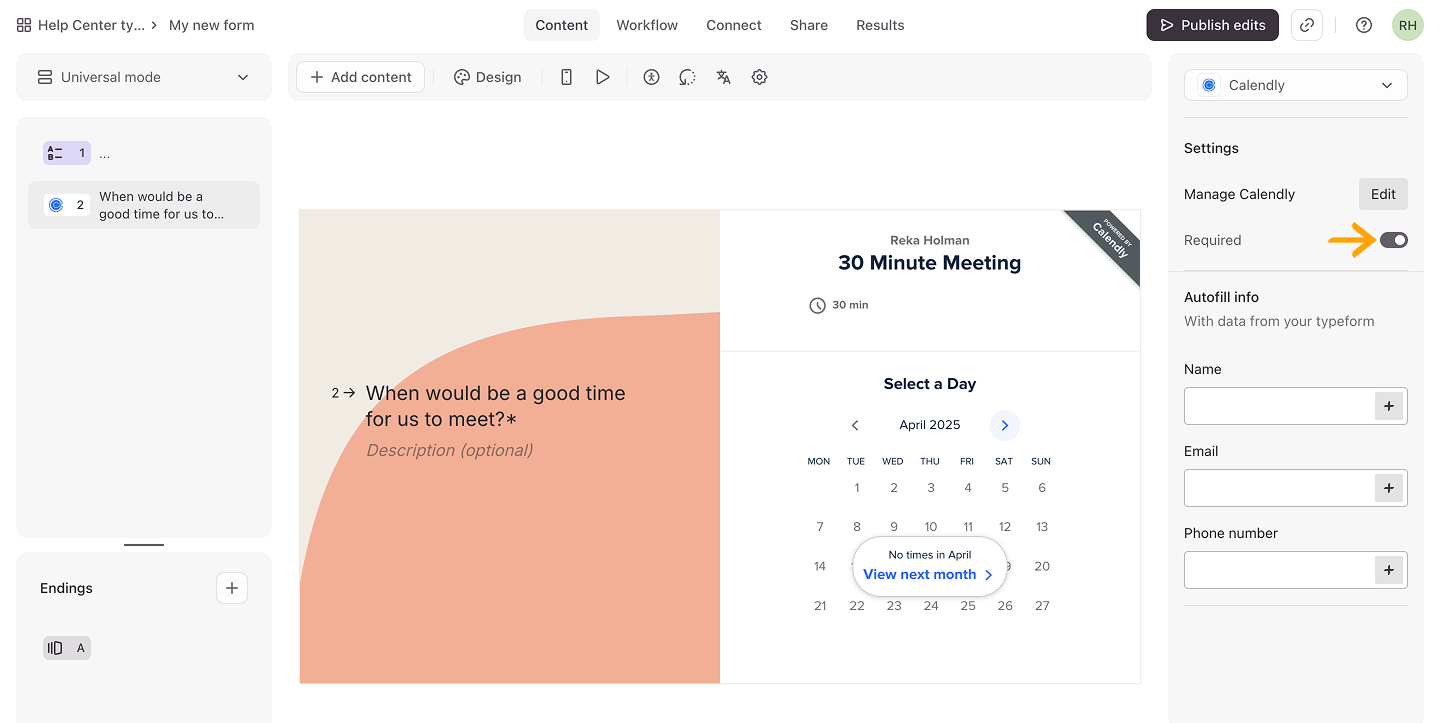1440x723 pixels.
Task: Select question 2 Calendly item
Action: pyautogui.click(x=144, y=205)
